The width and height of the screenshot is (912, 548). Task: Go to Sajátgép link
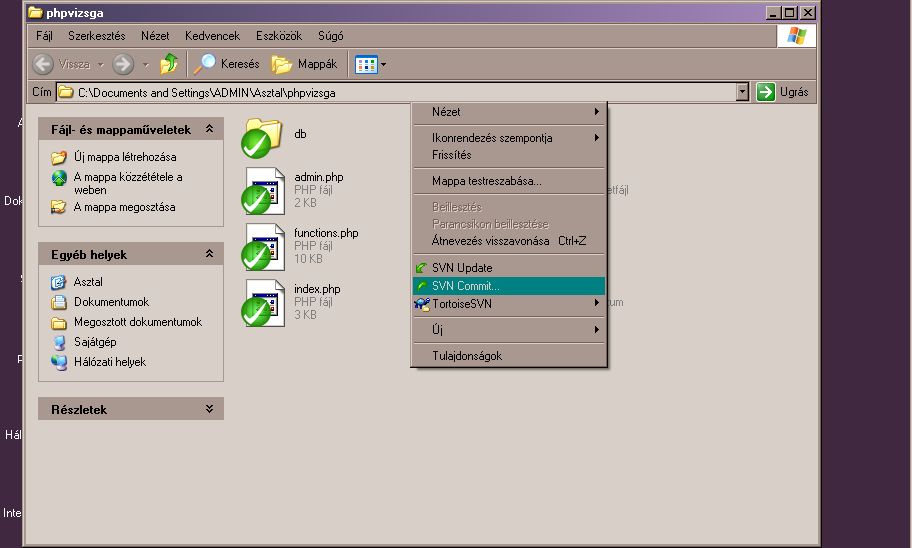pyautogui.click(x=95, y=342)
